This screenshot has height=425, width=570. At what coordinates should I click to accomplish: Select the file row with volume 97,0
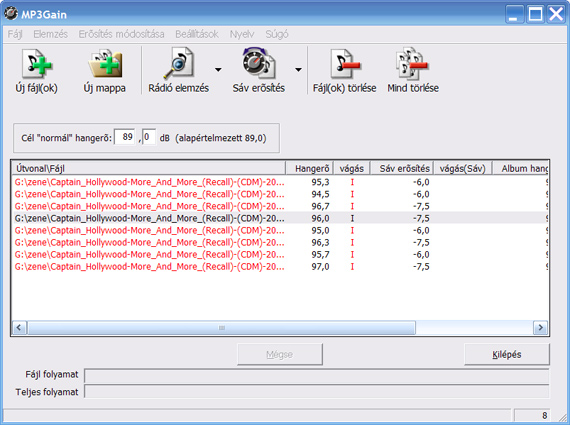pos(280,266)
